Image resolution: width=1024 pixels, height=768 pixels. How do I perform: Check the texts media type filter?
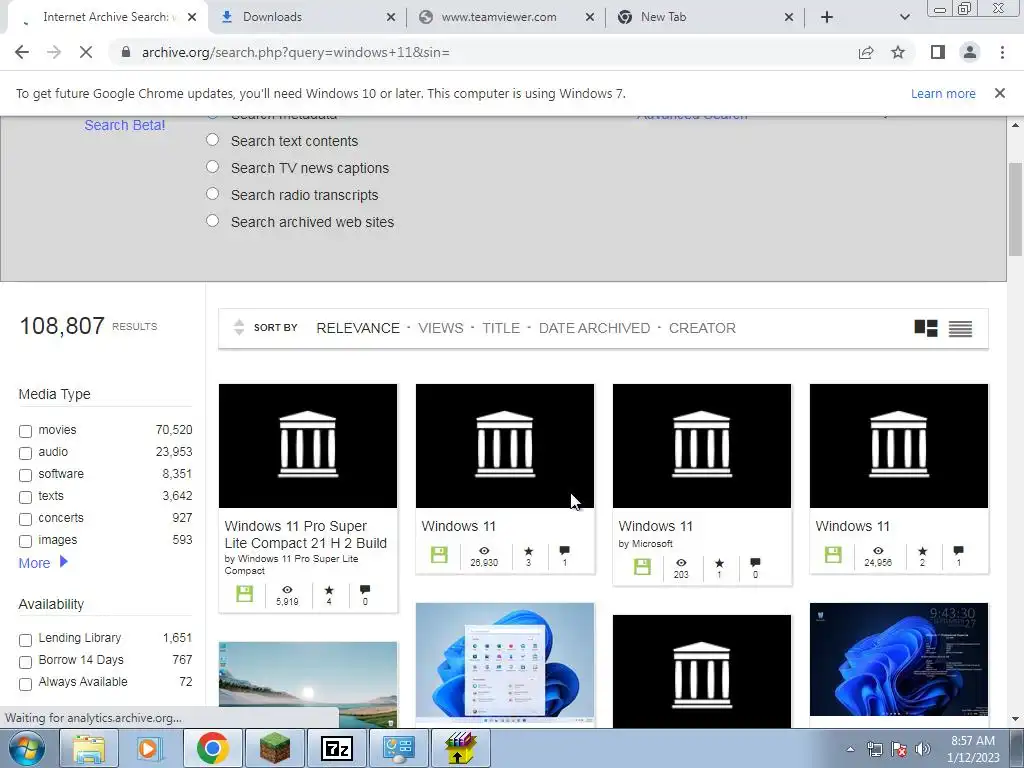[x=25, y=498]
